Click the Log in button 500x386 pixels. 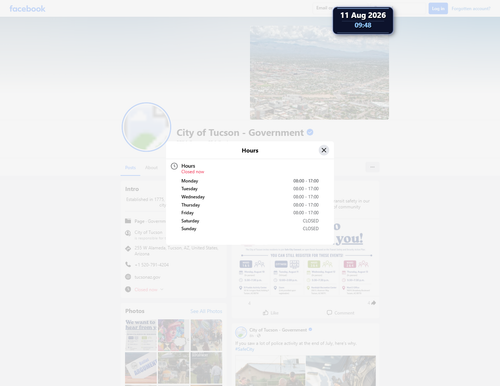pyautogui.click(x=438, y=8)
